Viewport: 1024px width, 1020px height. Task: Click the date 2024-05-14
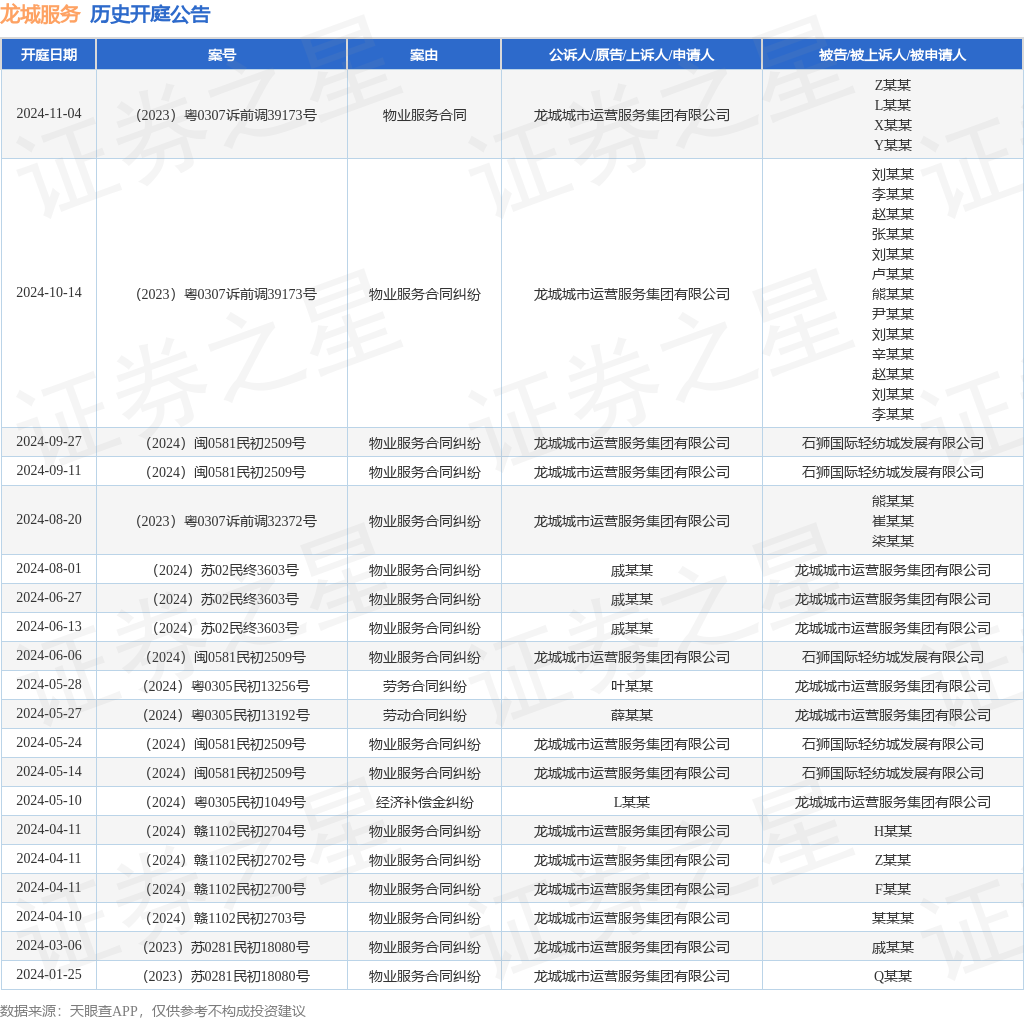click(x=49, y=771)
